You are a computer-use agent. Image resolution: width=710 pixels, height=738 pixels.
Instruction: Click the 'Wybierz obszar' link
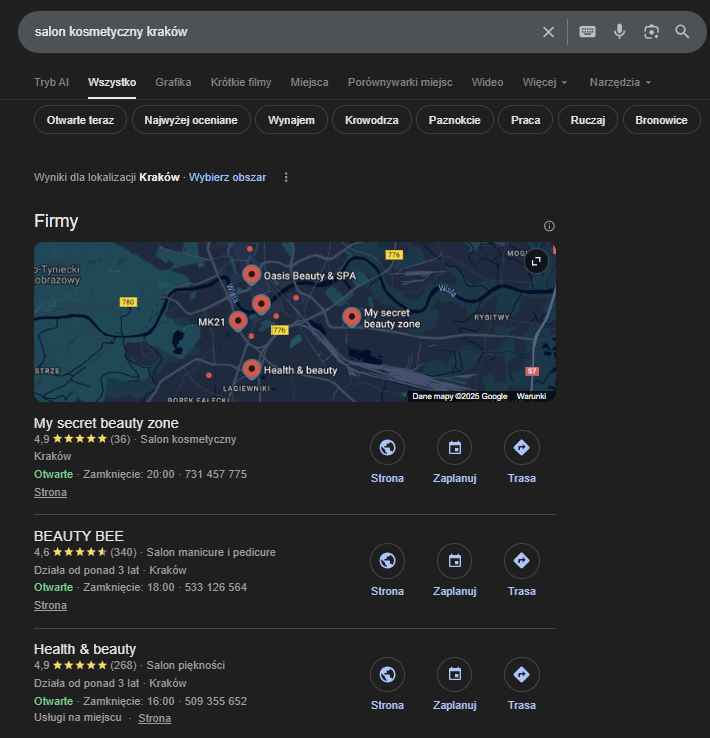click(227, 177)
